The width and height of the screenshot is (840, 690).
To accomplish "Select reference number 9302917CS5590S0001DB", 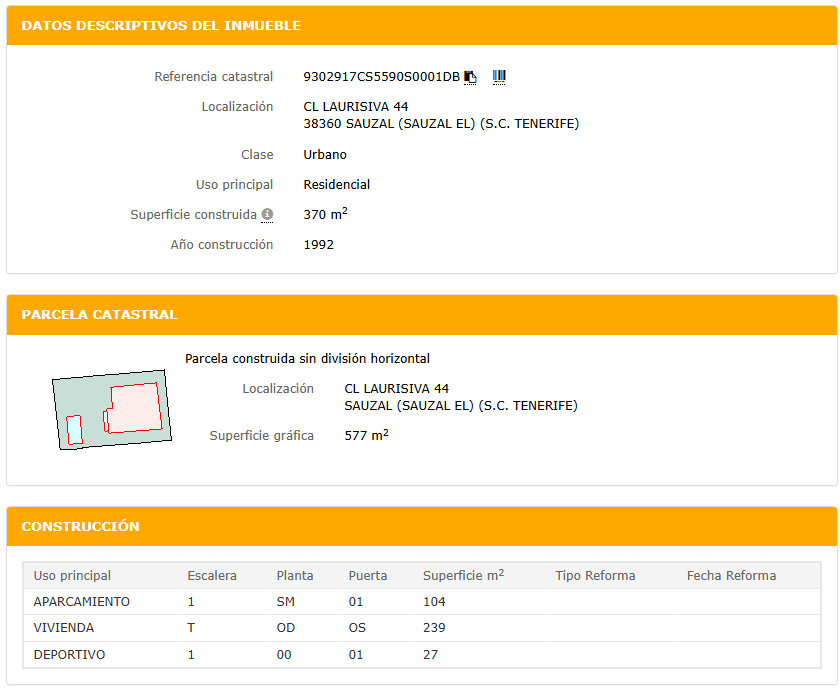I will pos(381,77).
